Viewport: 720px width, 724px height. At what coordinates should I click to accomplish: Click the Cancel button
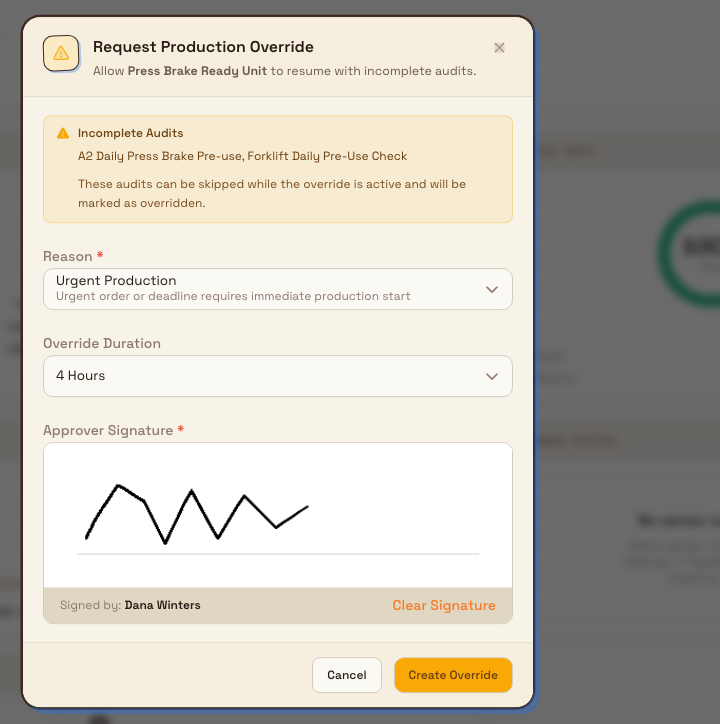click(346, 675)
